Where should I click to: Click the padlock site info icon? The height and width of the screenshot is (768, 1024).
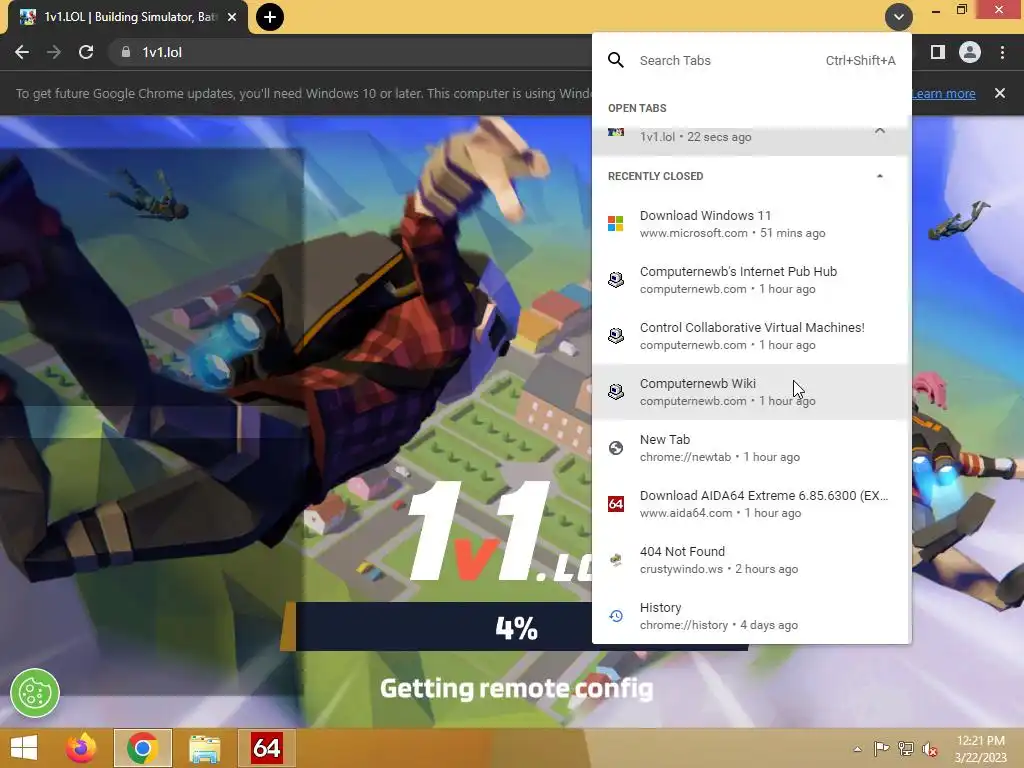125,52
